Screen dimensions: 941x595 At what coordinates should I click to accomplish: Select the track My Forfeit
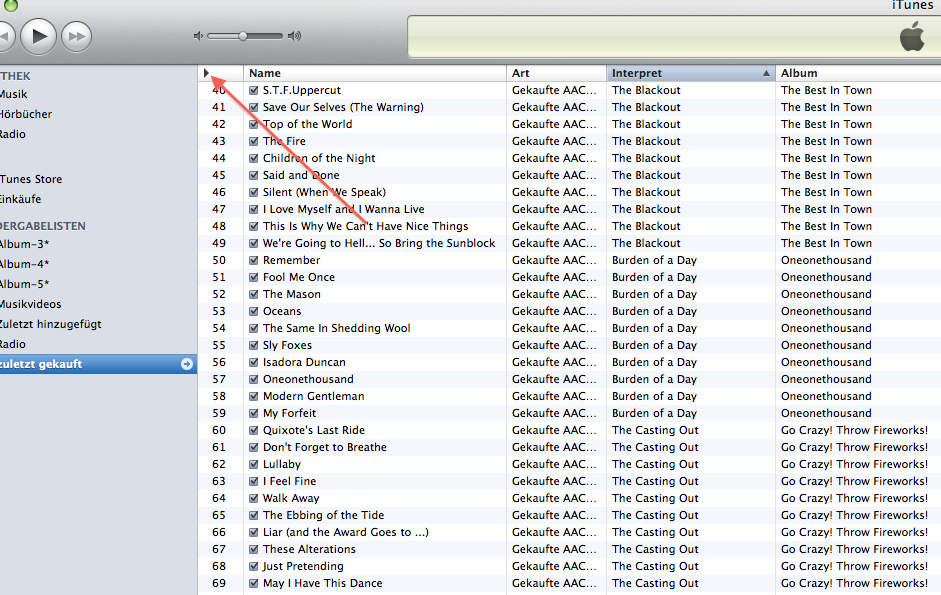[289, 413]
